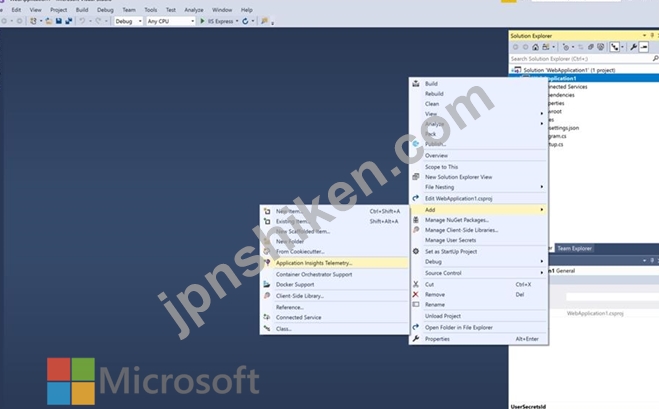The image size is (659, 409).
Task: Select Container Orchestrator Support
Action: [x=334, y=274]
